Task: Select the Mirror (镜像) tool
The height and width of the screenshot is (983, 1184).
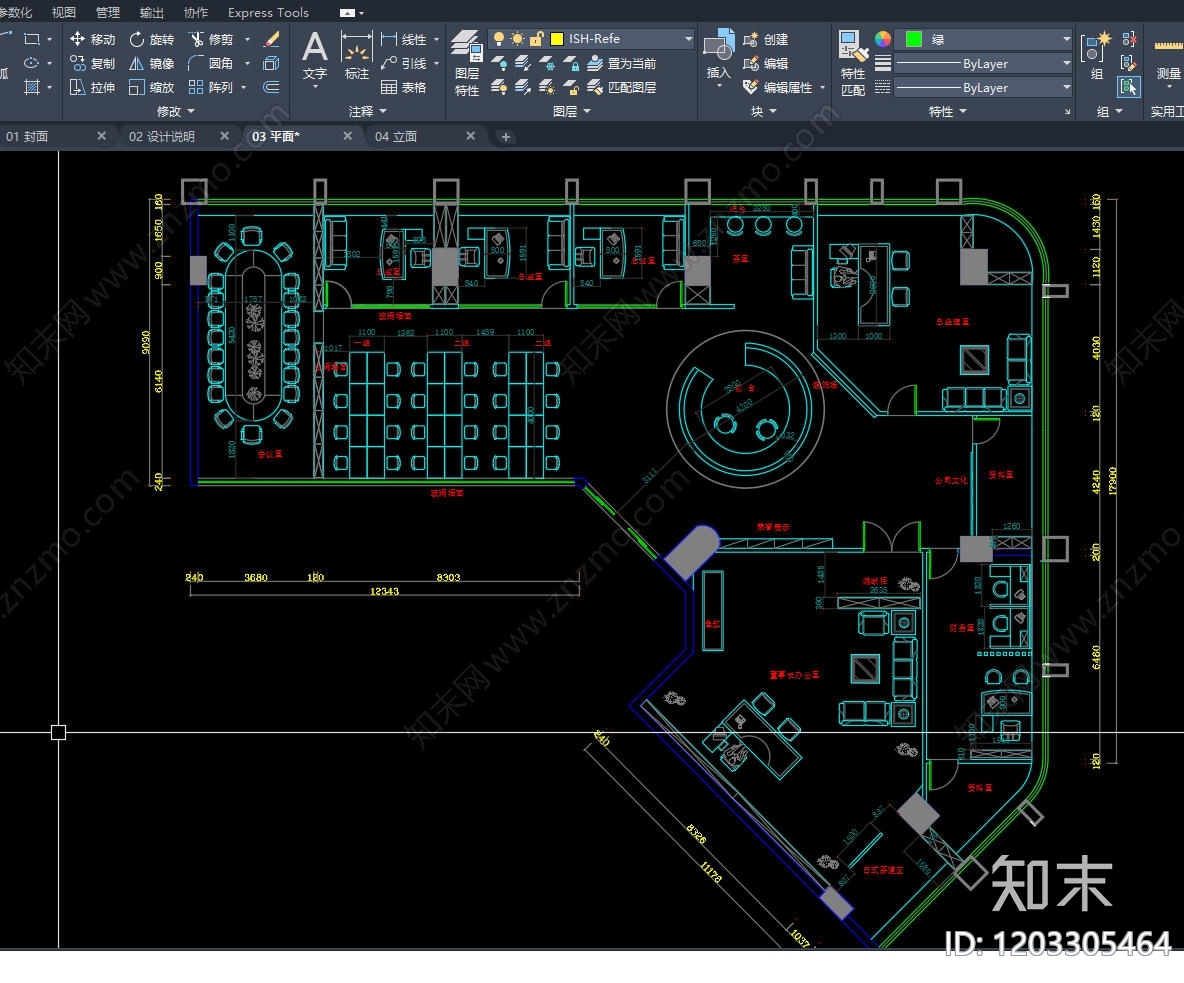Action: coord(152,63)
